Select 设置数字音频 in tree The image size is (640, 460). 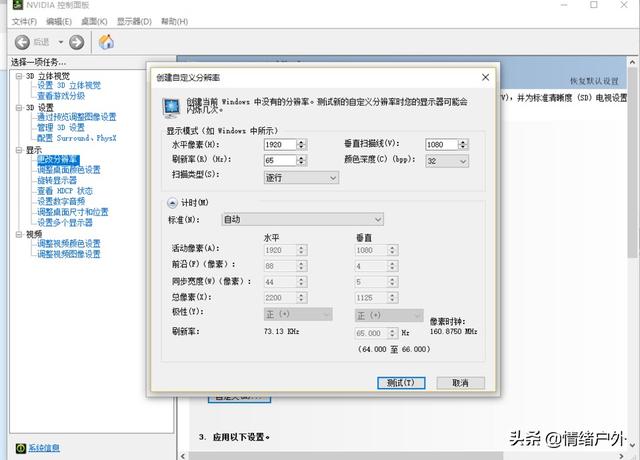(x=61, y=201)
